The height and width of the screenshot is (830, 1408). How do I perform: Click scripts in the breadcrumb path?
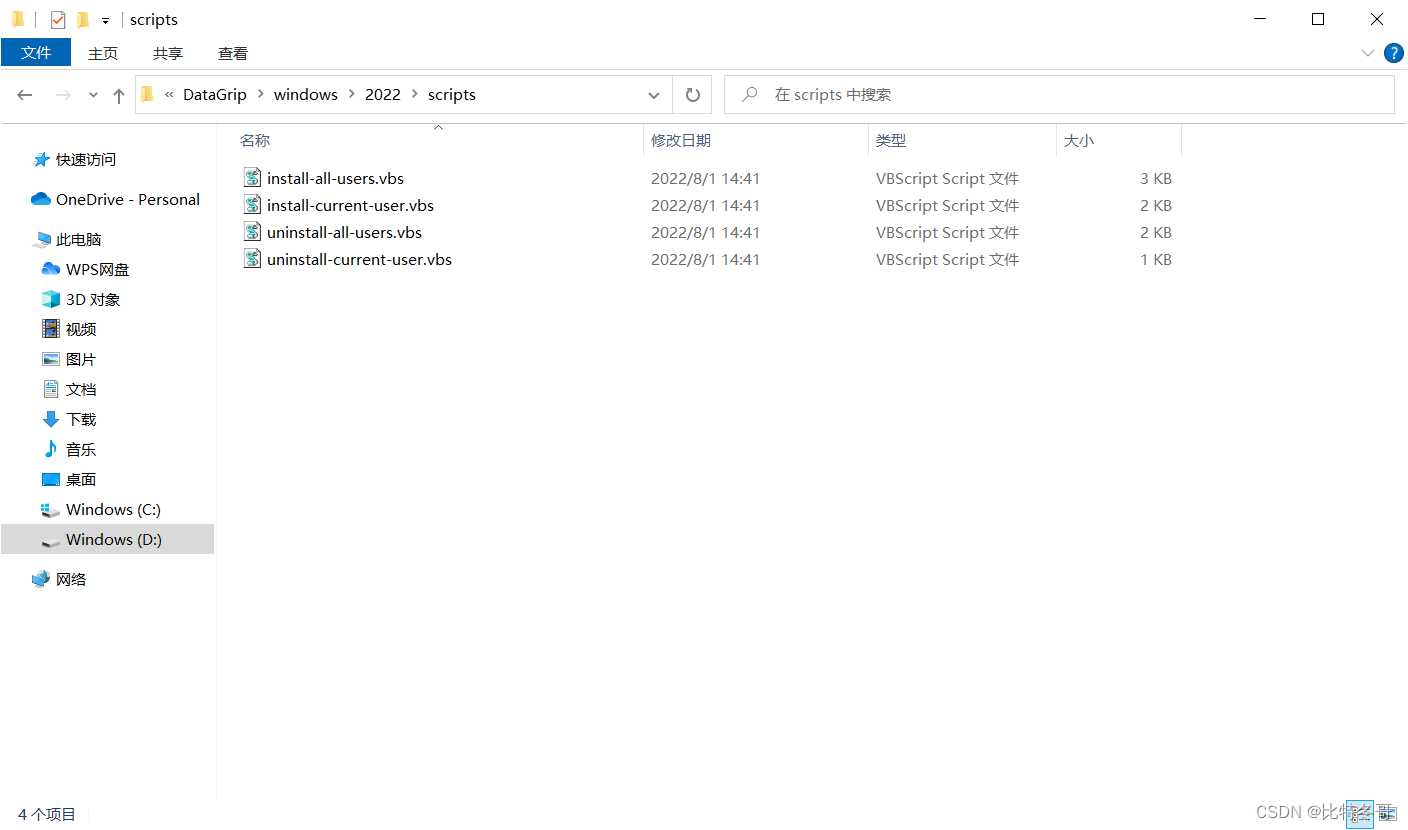(x=452, y=95)
